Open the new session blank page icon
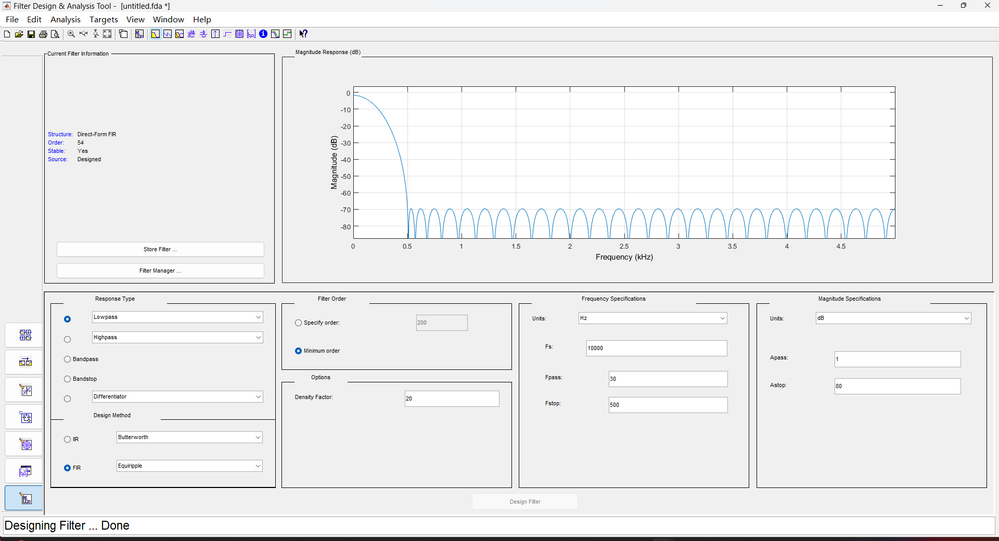Viewport: 999px width, 541px height. tap(7, 34)
